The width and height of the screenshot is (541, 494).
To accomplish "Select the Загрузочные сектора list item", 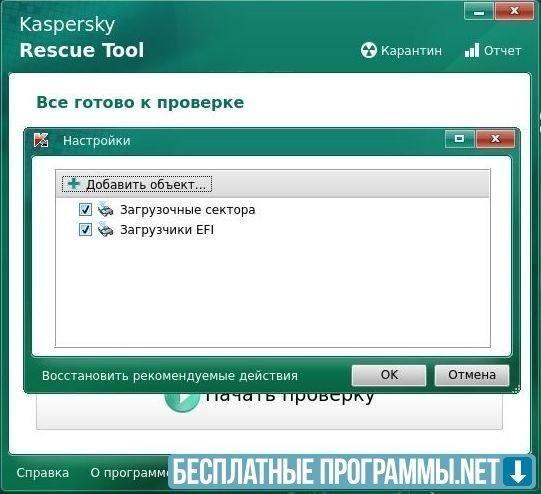I will [x=188, y=210].
